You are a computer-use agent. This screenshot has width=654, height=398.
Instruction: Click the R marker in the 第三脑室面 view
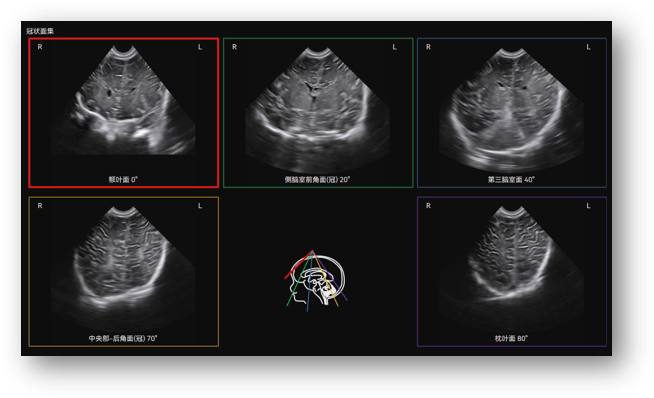[428, 47]
